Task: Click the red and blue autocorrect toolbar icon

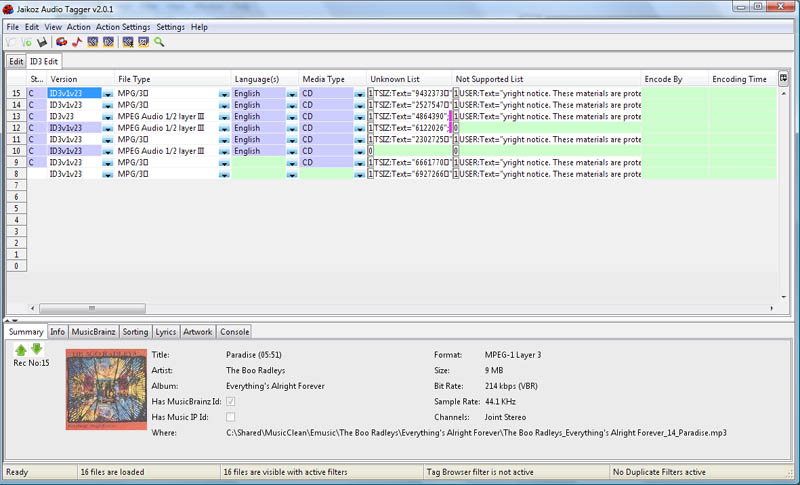Action: (61, 42)
